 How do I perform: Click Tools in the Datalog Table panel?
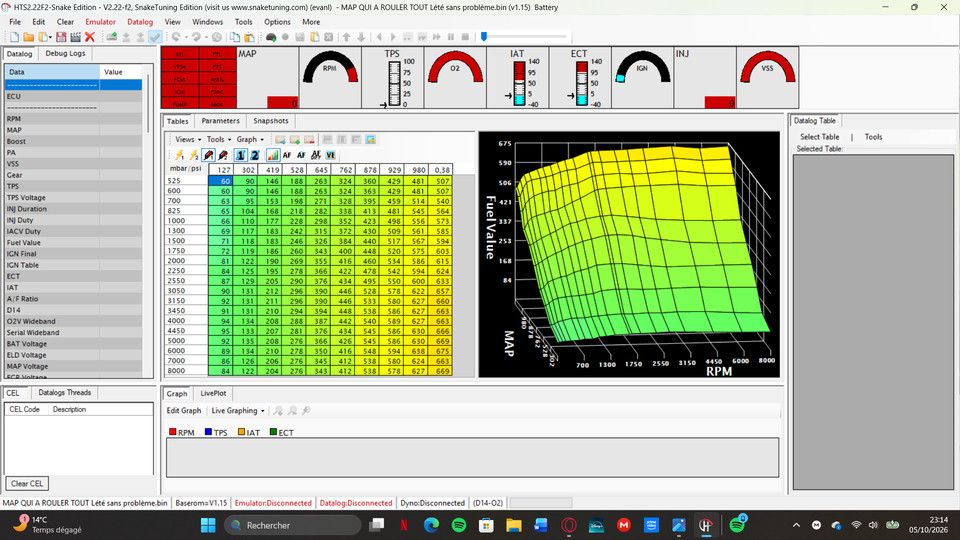873,137
